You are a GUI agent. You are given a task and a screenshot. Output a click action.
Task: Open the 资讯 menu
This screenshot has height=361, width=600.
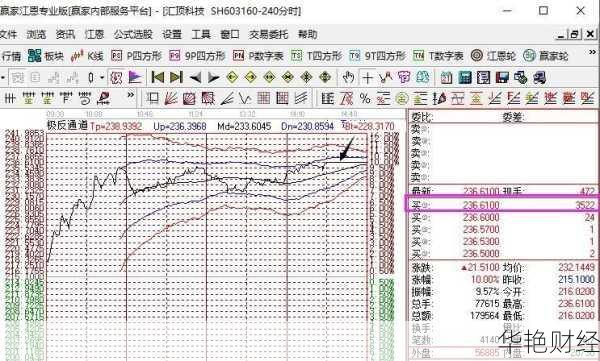[65, 34]
